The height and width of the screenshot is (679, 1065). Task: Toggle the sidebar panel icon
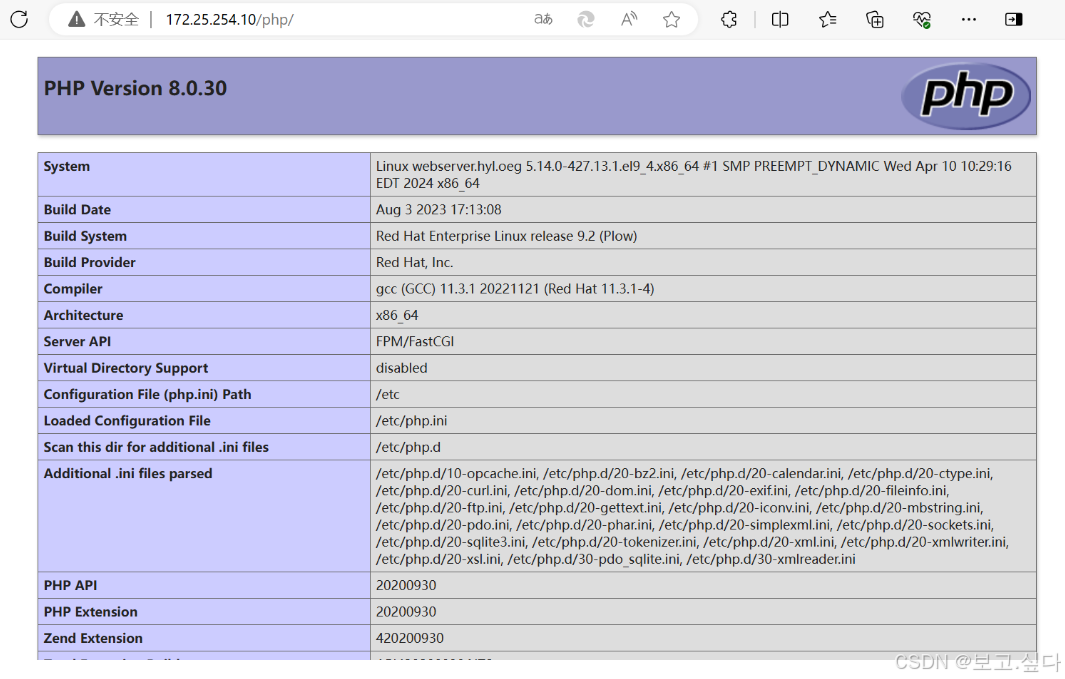pos(1013,20)
